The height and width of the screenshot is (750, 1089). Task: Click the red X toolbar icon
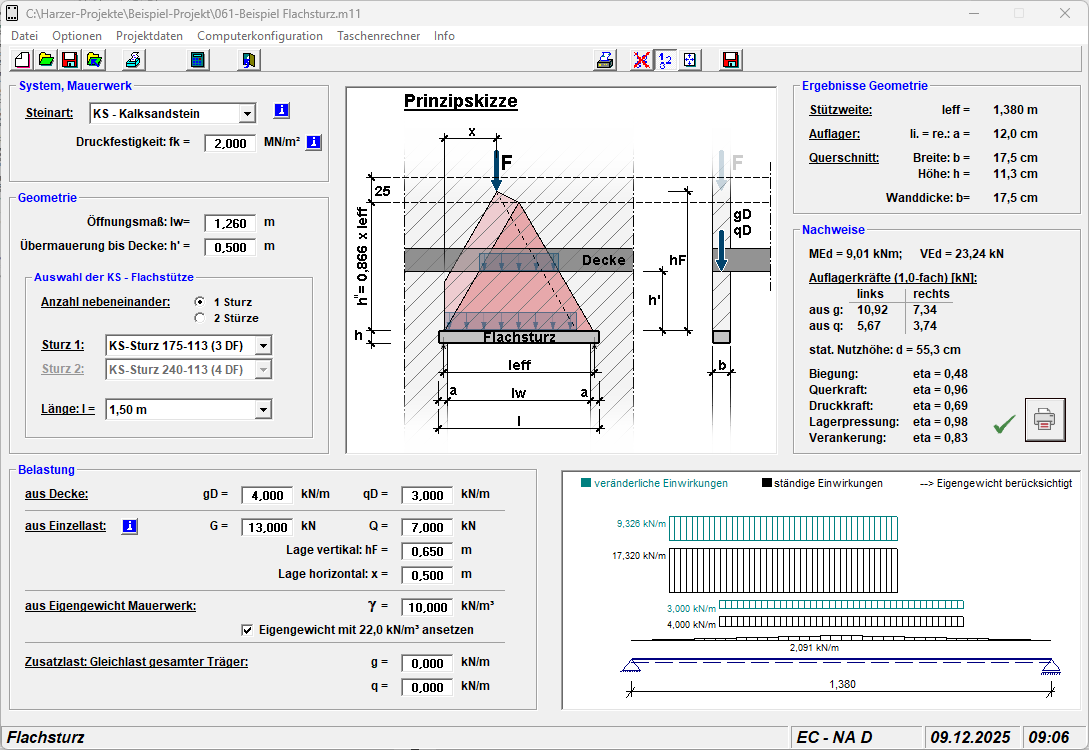click(642, 60)
